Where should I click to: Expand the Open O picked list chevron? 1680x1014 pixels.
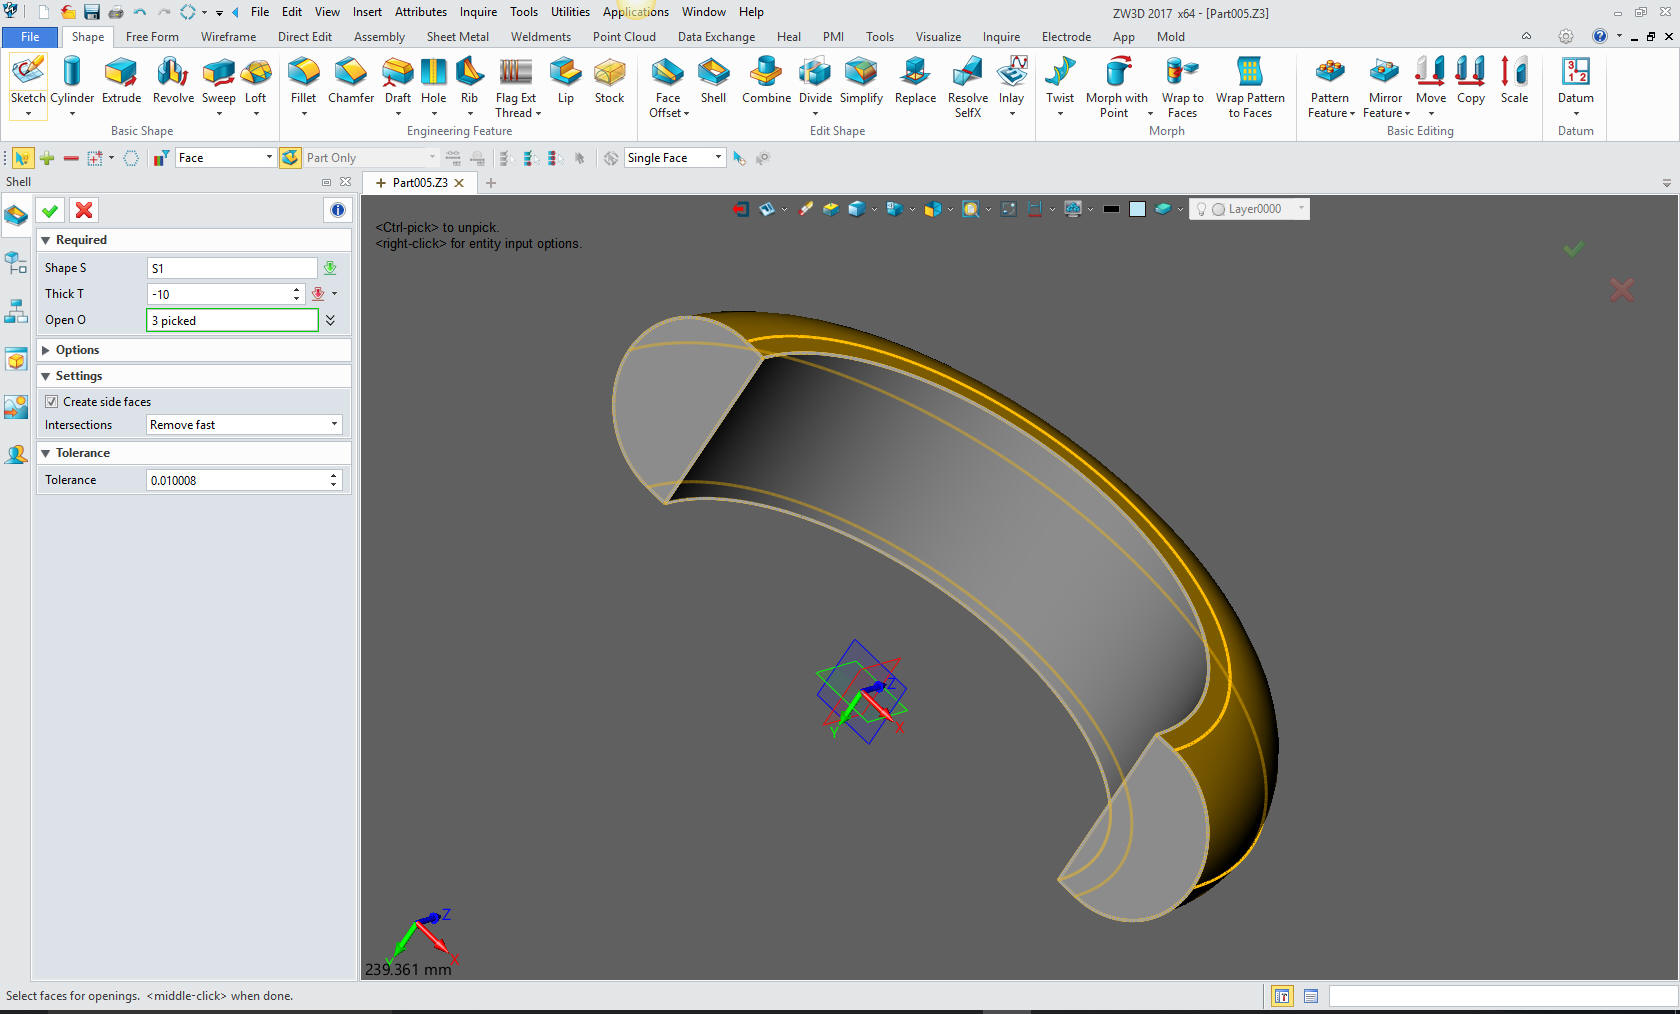pos(330,320)
